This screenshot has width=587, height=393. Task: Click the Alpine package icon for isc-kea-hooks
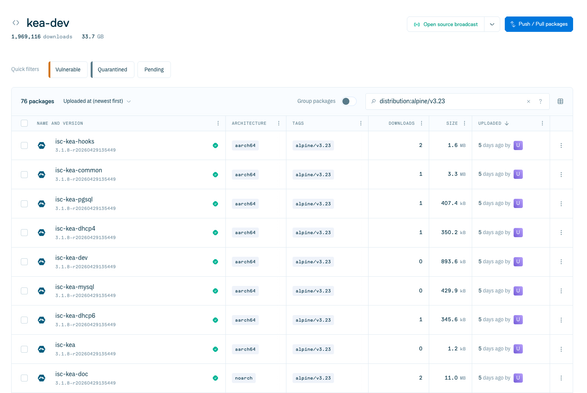(x=42, y=145)
